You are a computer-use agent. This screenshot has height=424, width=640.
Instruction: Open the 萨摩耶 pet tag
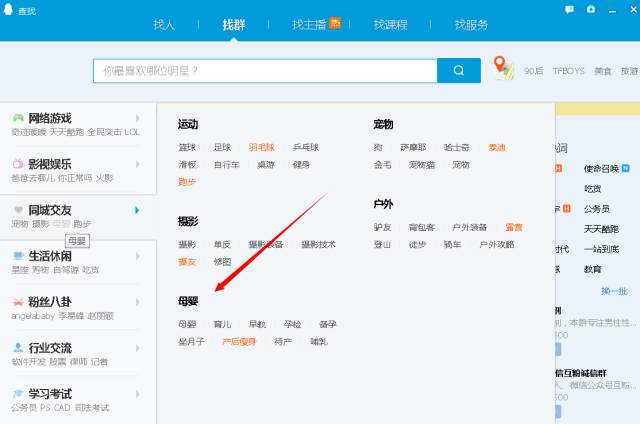413,147
